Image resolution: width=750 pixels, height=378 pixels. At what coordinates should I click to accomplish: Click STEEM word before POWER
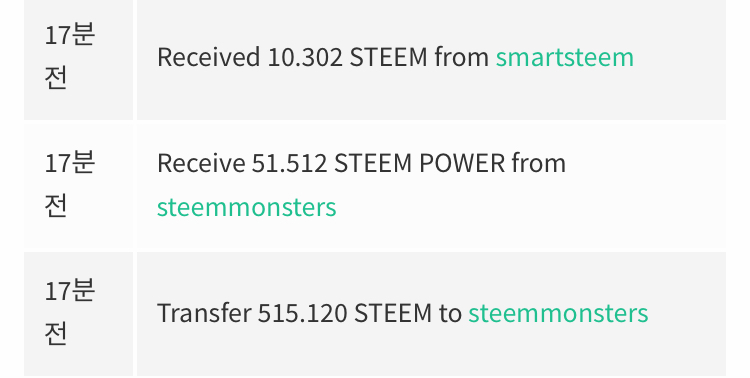[373, 163]
